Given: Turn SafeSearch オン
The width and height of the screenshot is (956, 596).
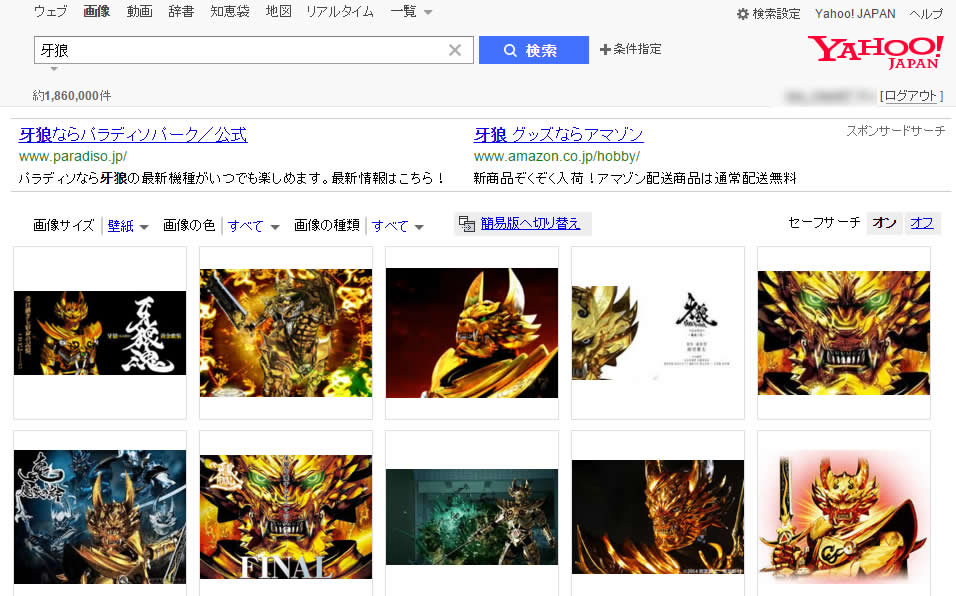Looking at the screenshot, I should coord(884,223).
